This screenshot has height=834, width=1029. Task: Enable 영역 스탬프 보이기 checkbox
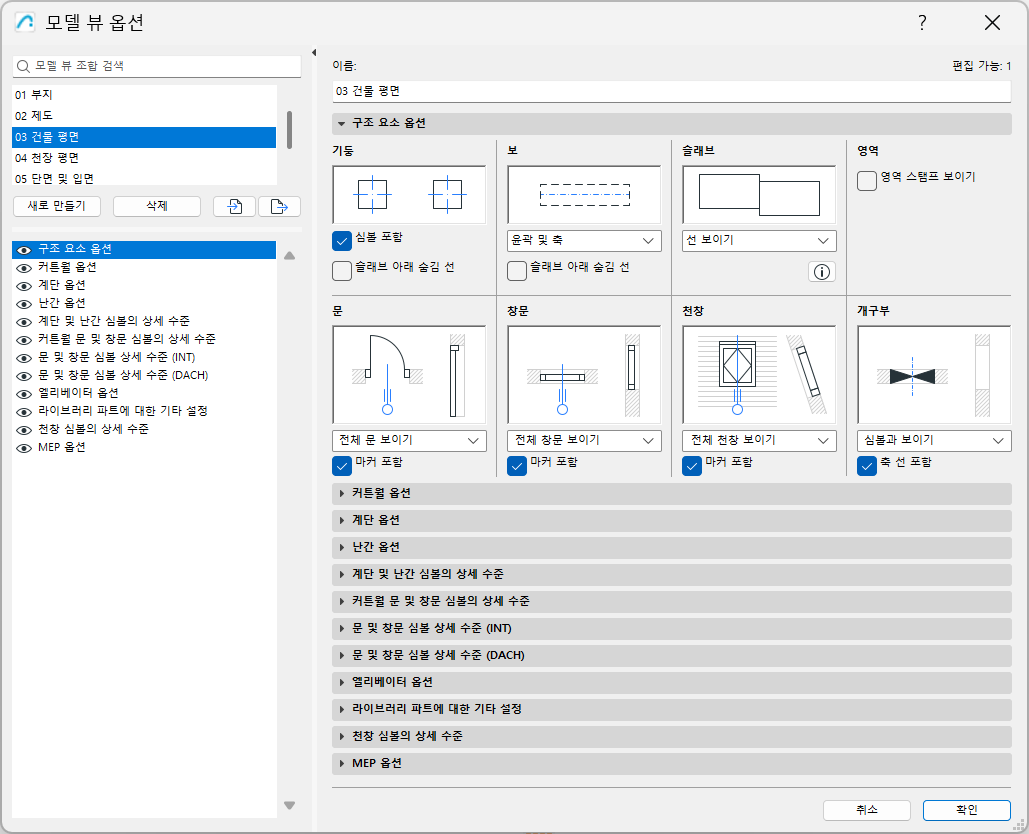(866, 181)
